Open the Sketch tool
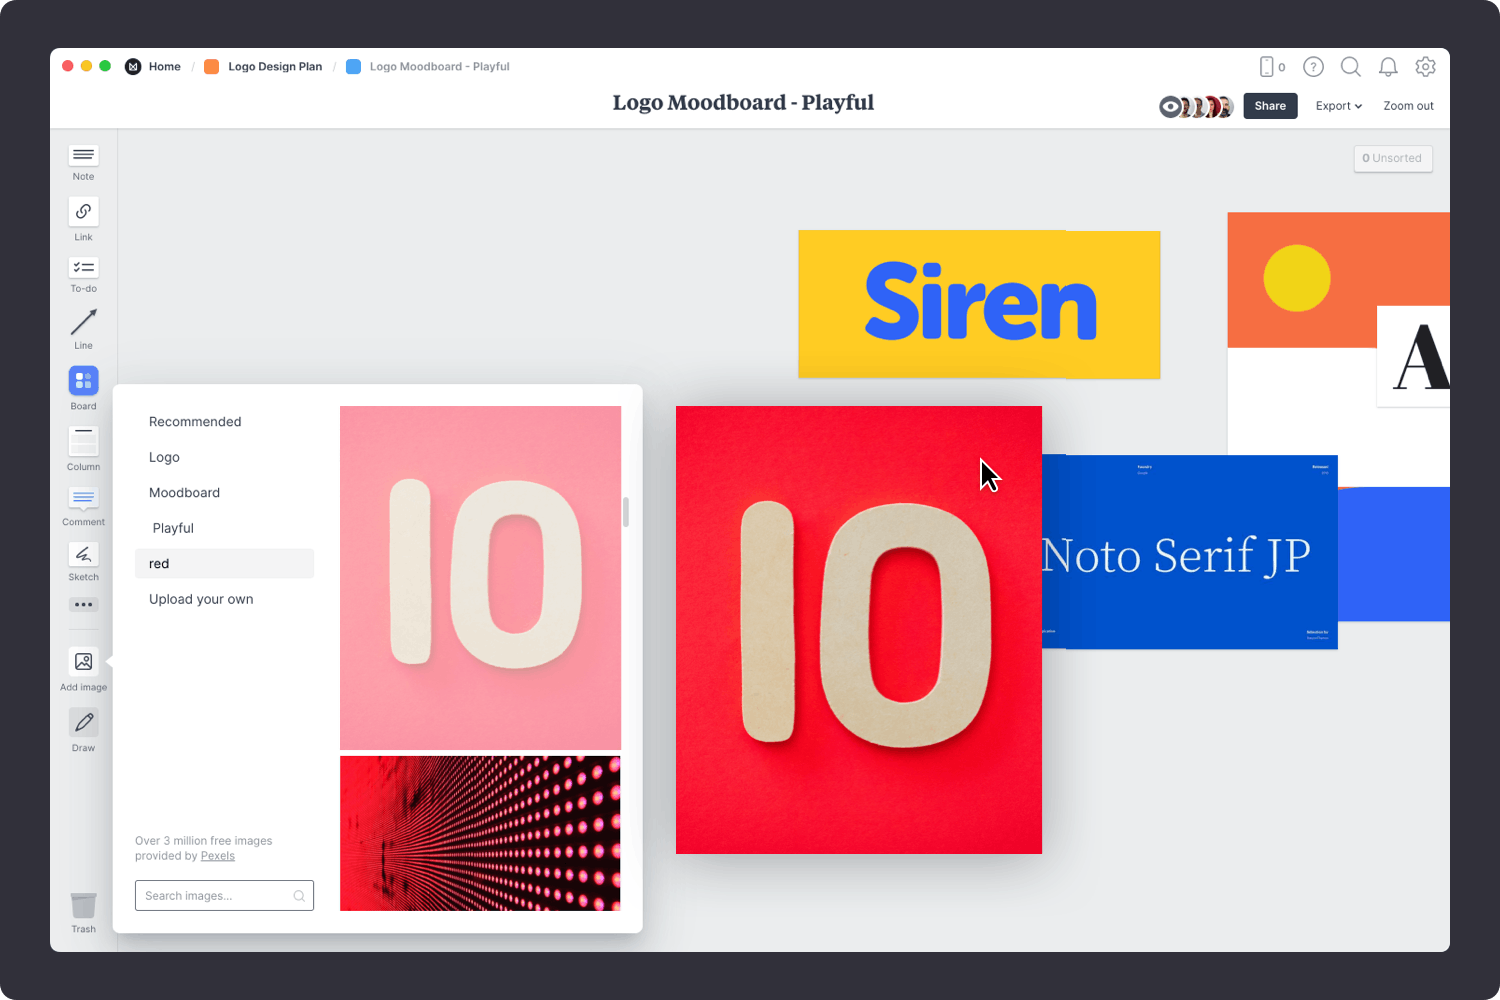Viewport: 1500px width, 1000px height. 83,557
